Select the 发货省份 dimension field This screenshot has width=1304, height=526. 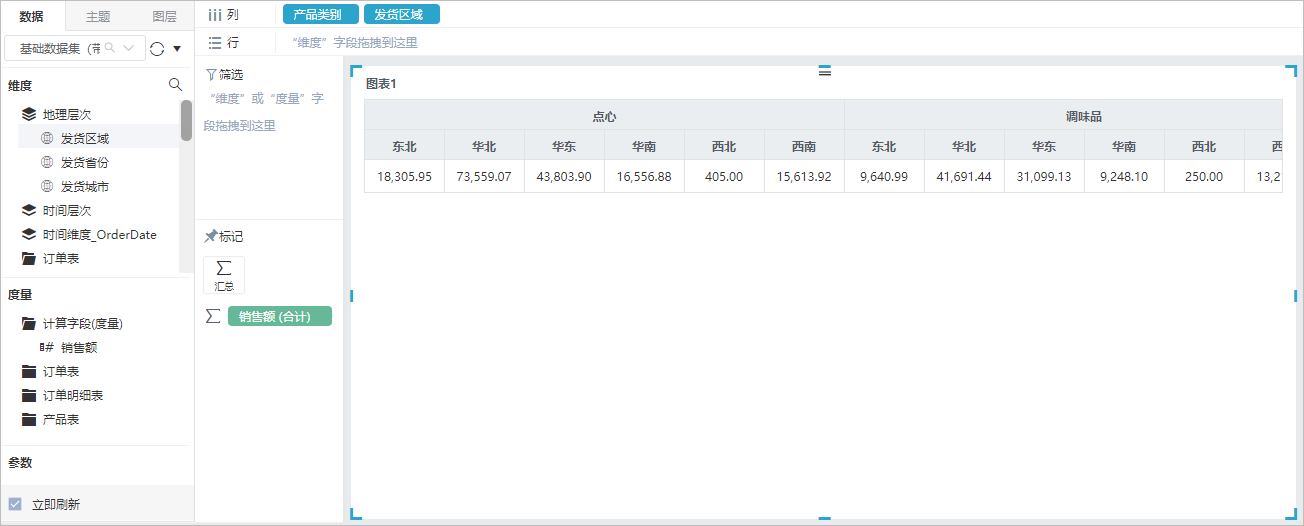tap(85, 163)
